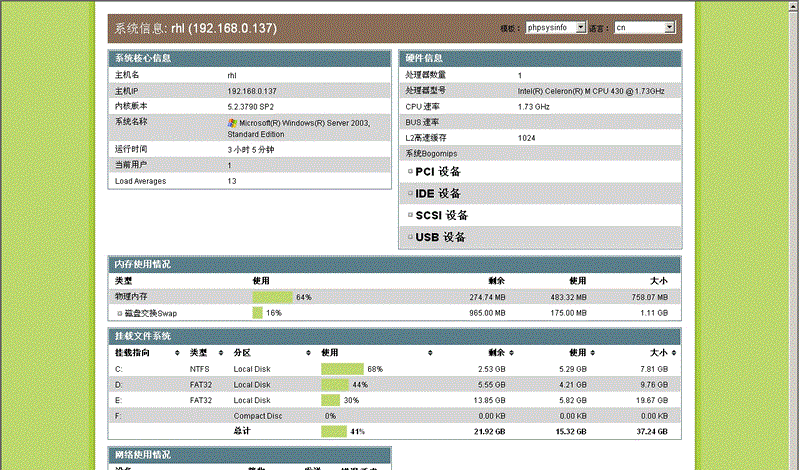The width and height of the screenshot is (800, 470).
Task: Open the 语言 language dropdown showing cn
Action: coord(644,28)
